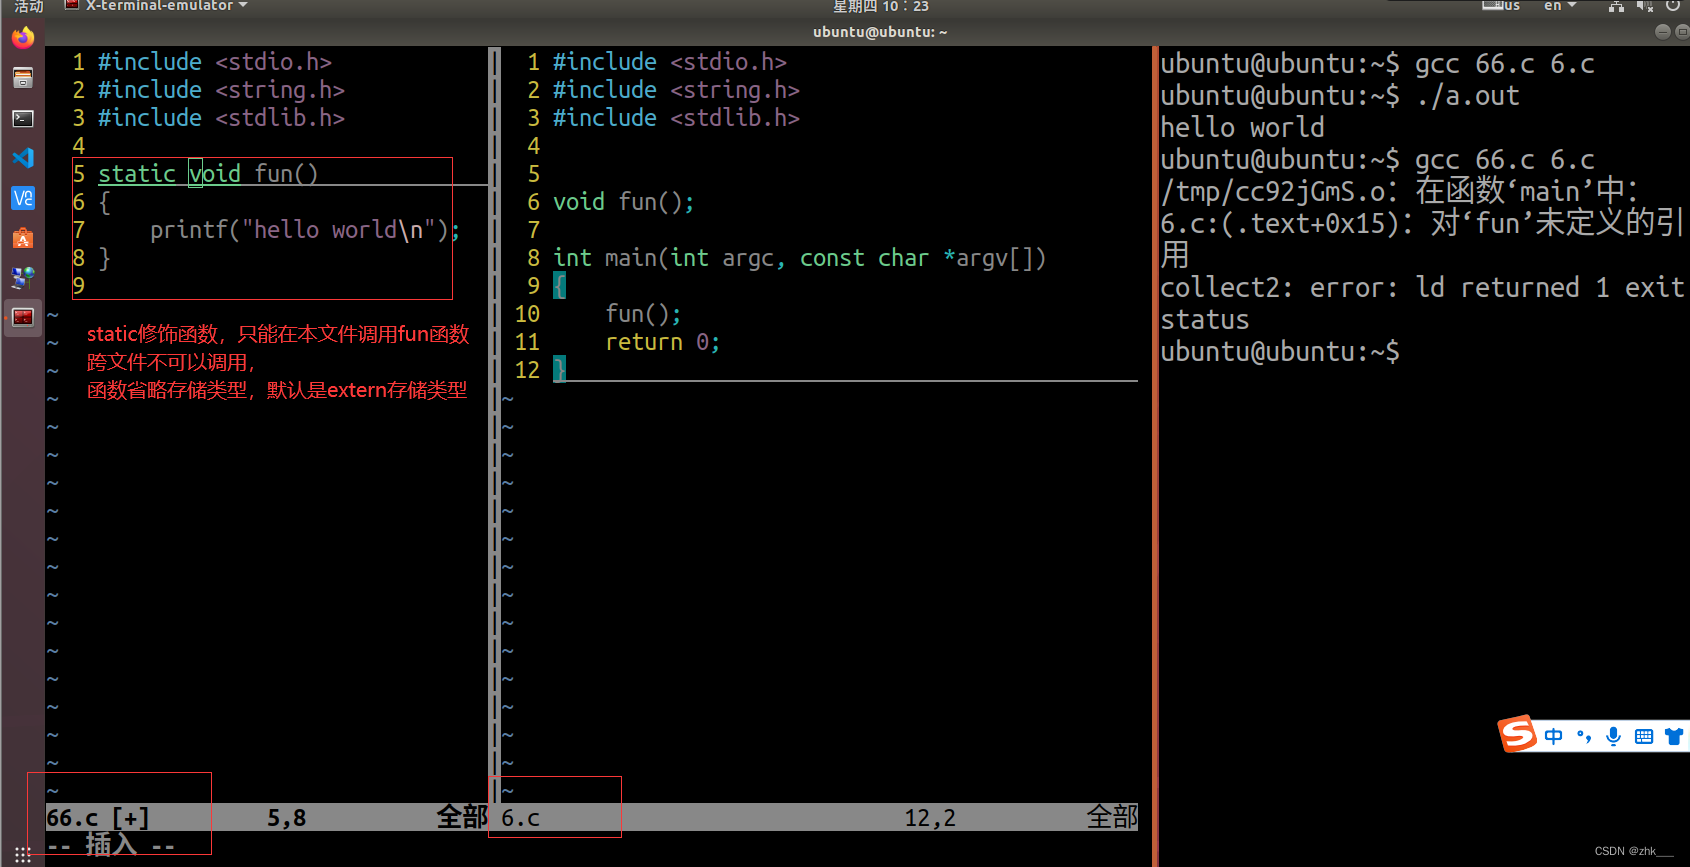The width and height of the screenshot is (1690, 867).
Task: Select the red terminal emulator dock icon
Action: click(x=22, y=318)
